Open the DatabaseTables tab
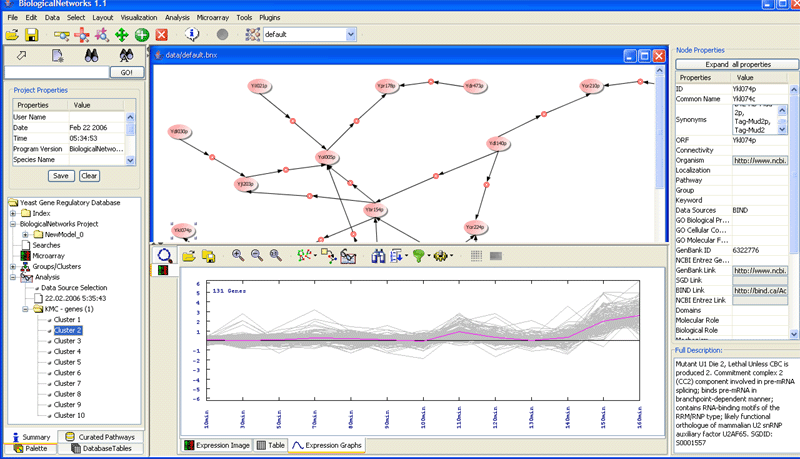This screenshot has height=459, width=800. point(101,448)
